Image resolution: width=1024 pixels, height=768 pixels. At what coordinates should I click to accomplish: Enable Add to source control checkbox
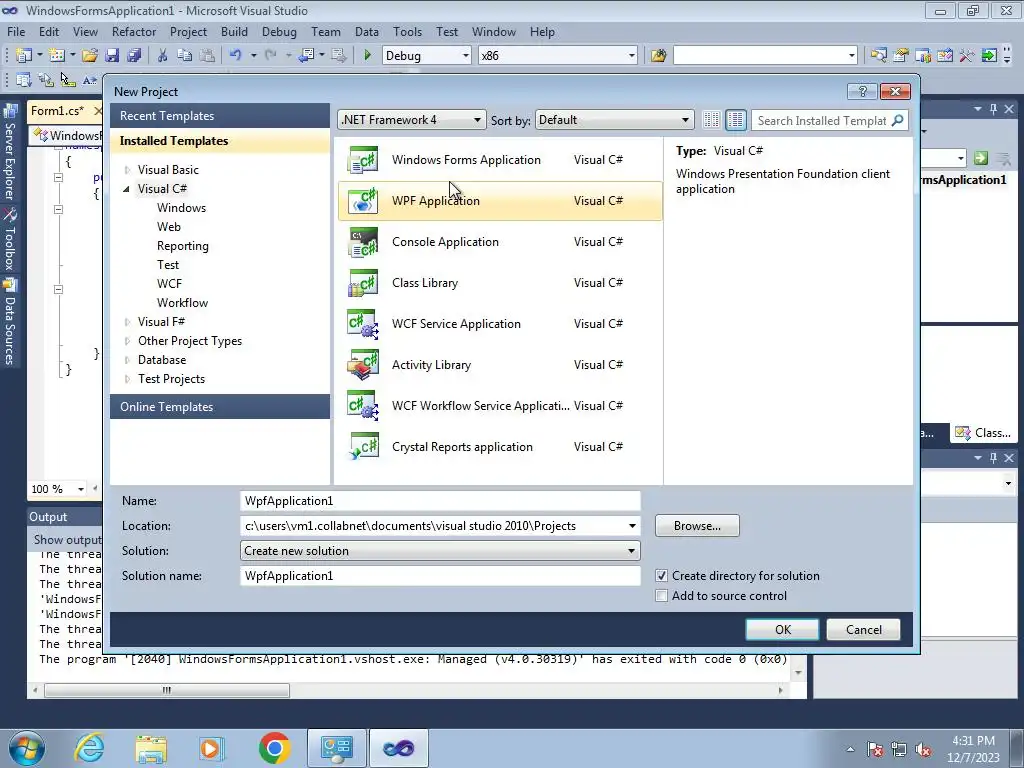click(662, 596)
